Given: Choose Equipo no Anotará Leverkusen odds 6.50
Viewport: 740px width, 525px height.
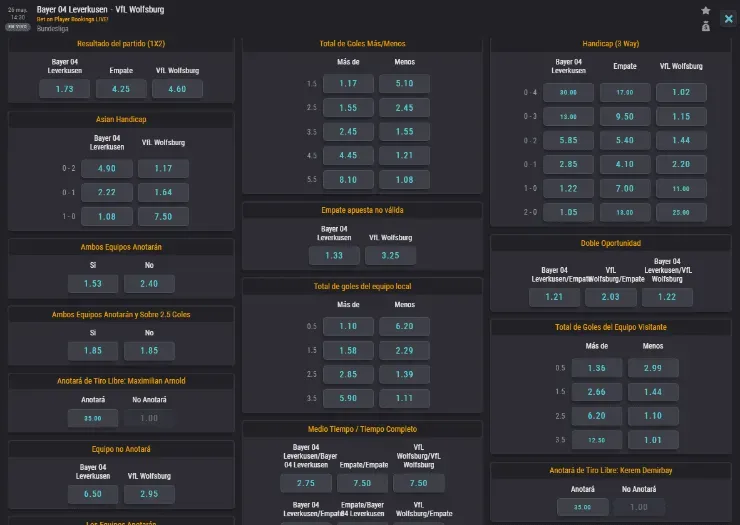Looking at the screenshot, I should (x=93, y=494).
